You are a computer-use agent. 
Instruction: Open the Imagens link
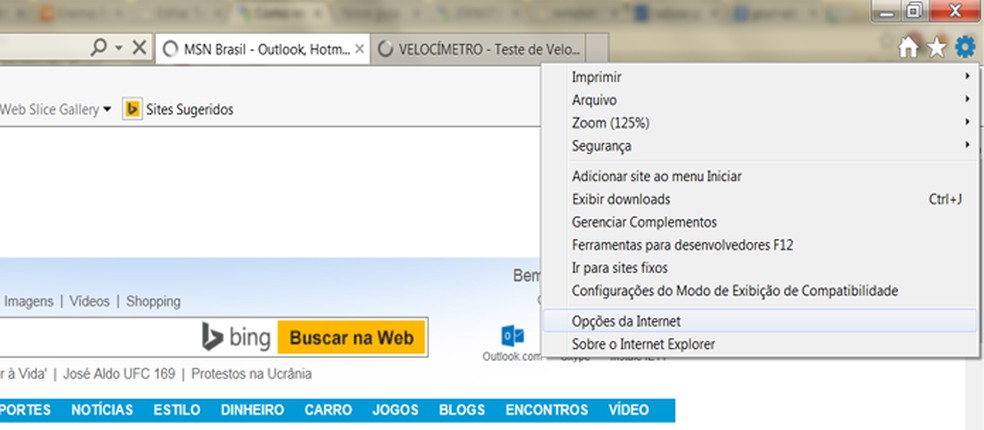(29, 301)
